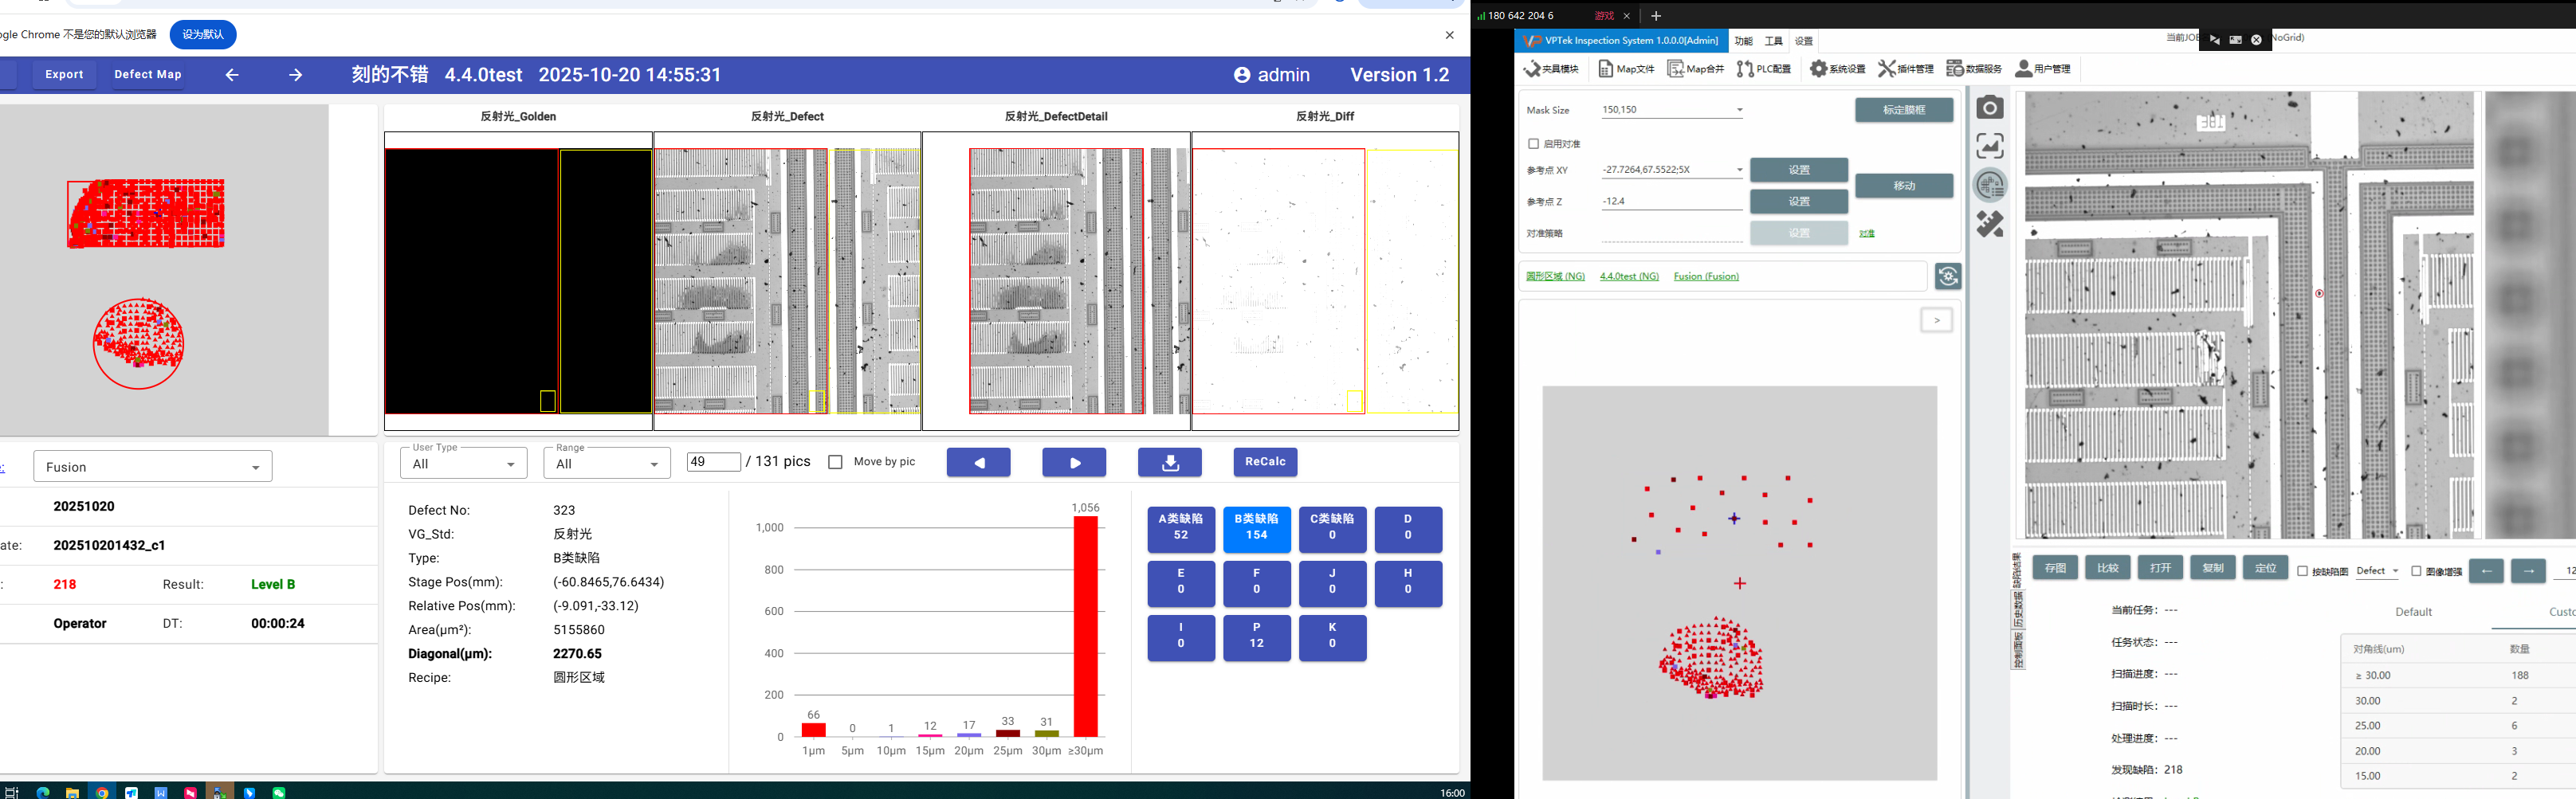The height and width of the screenshot is (799, 2576).
Task: Click the ruler measurement tool icon
Action: pos(1990,224)
